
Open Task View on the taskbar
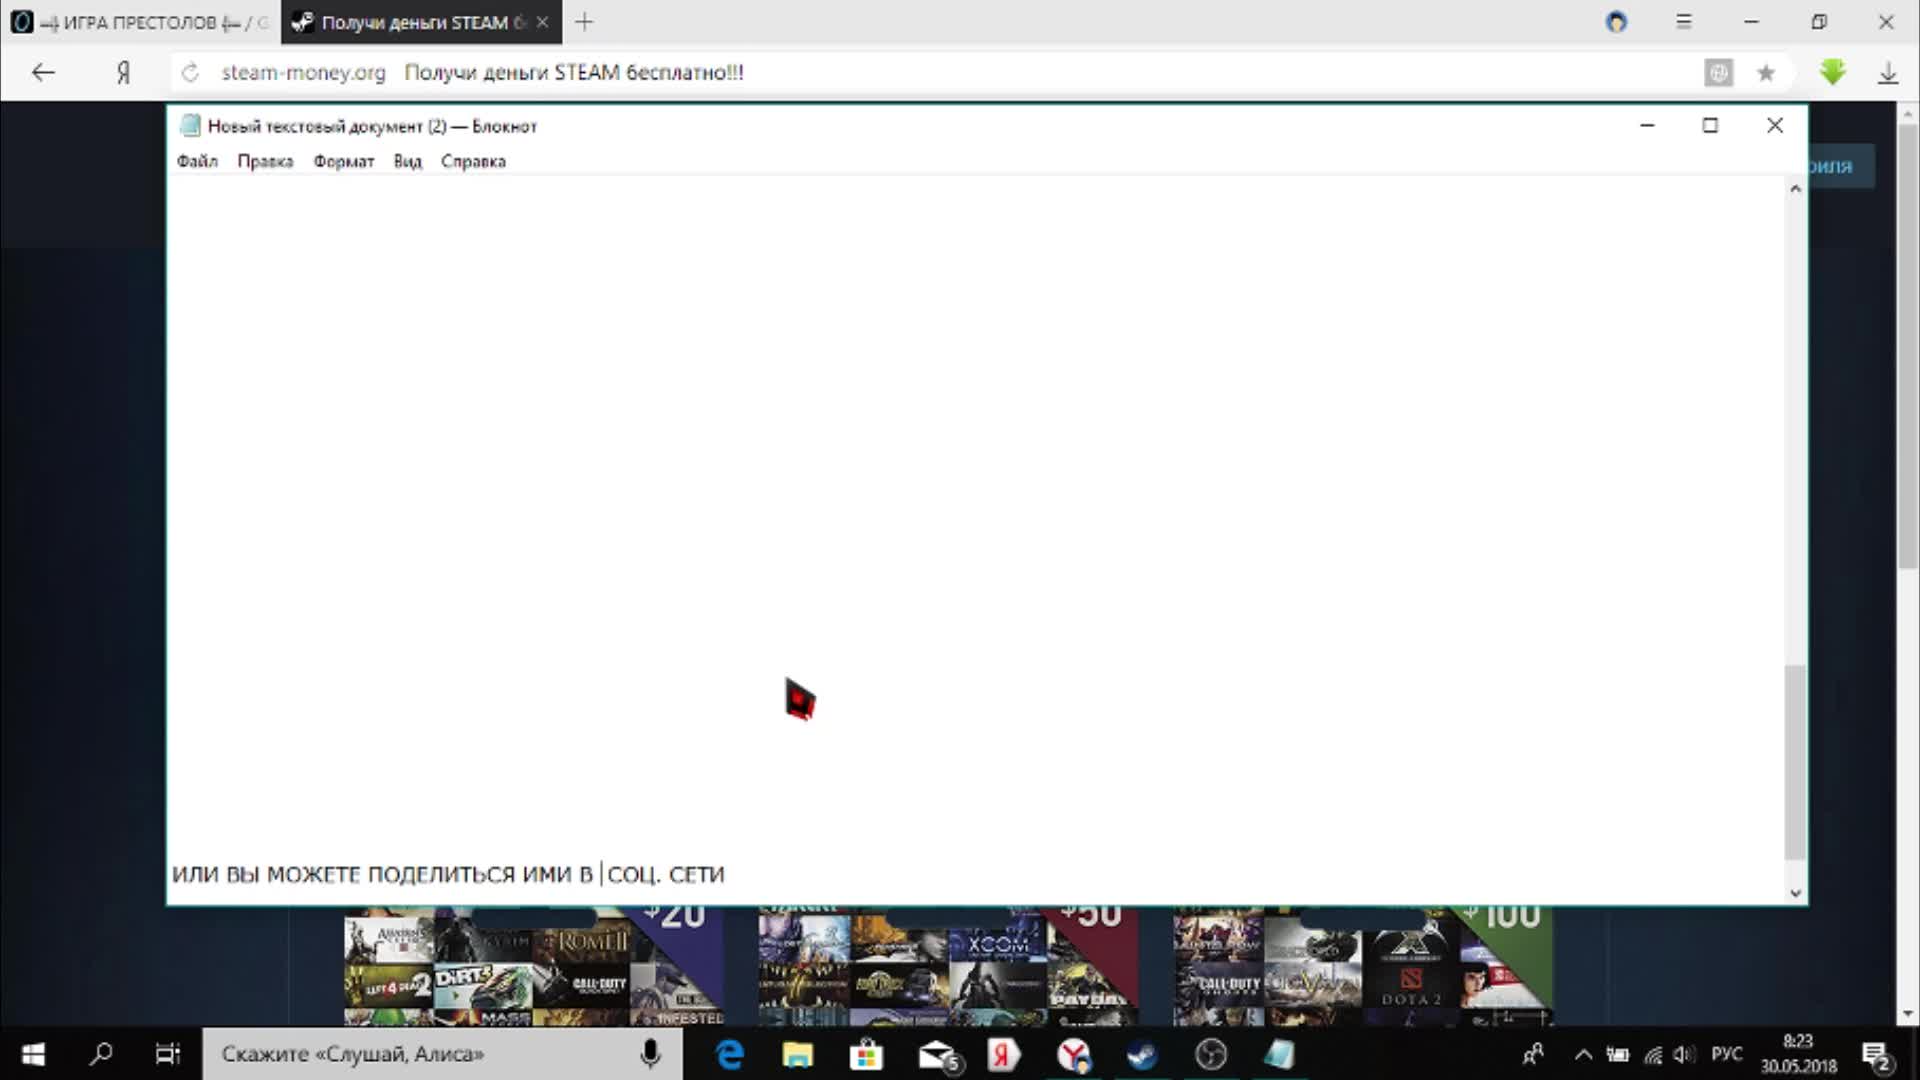(167, 1054)
